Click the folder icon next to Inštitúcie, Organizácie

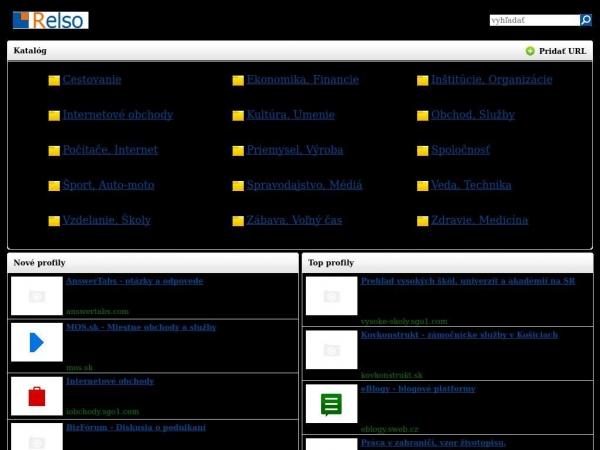[x=422, y=80]
